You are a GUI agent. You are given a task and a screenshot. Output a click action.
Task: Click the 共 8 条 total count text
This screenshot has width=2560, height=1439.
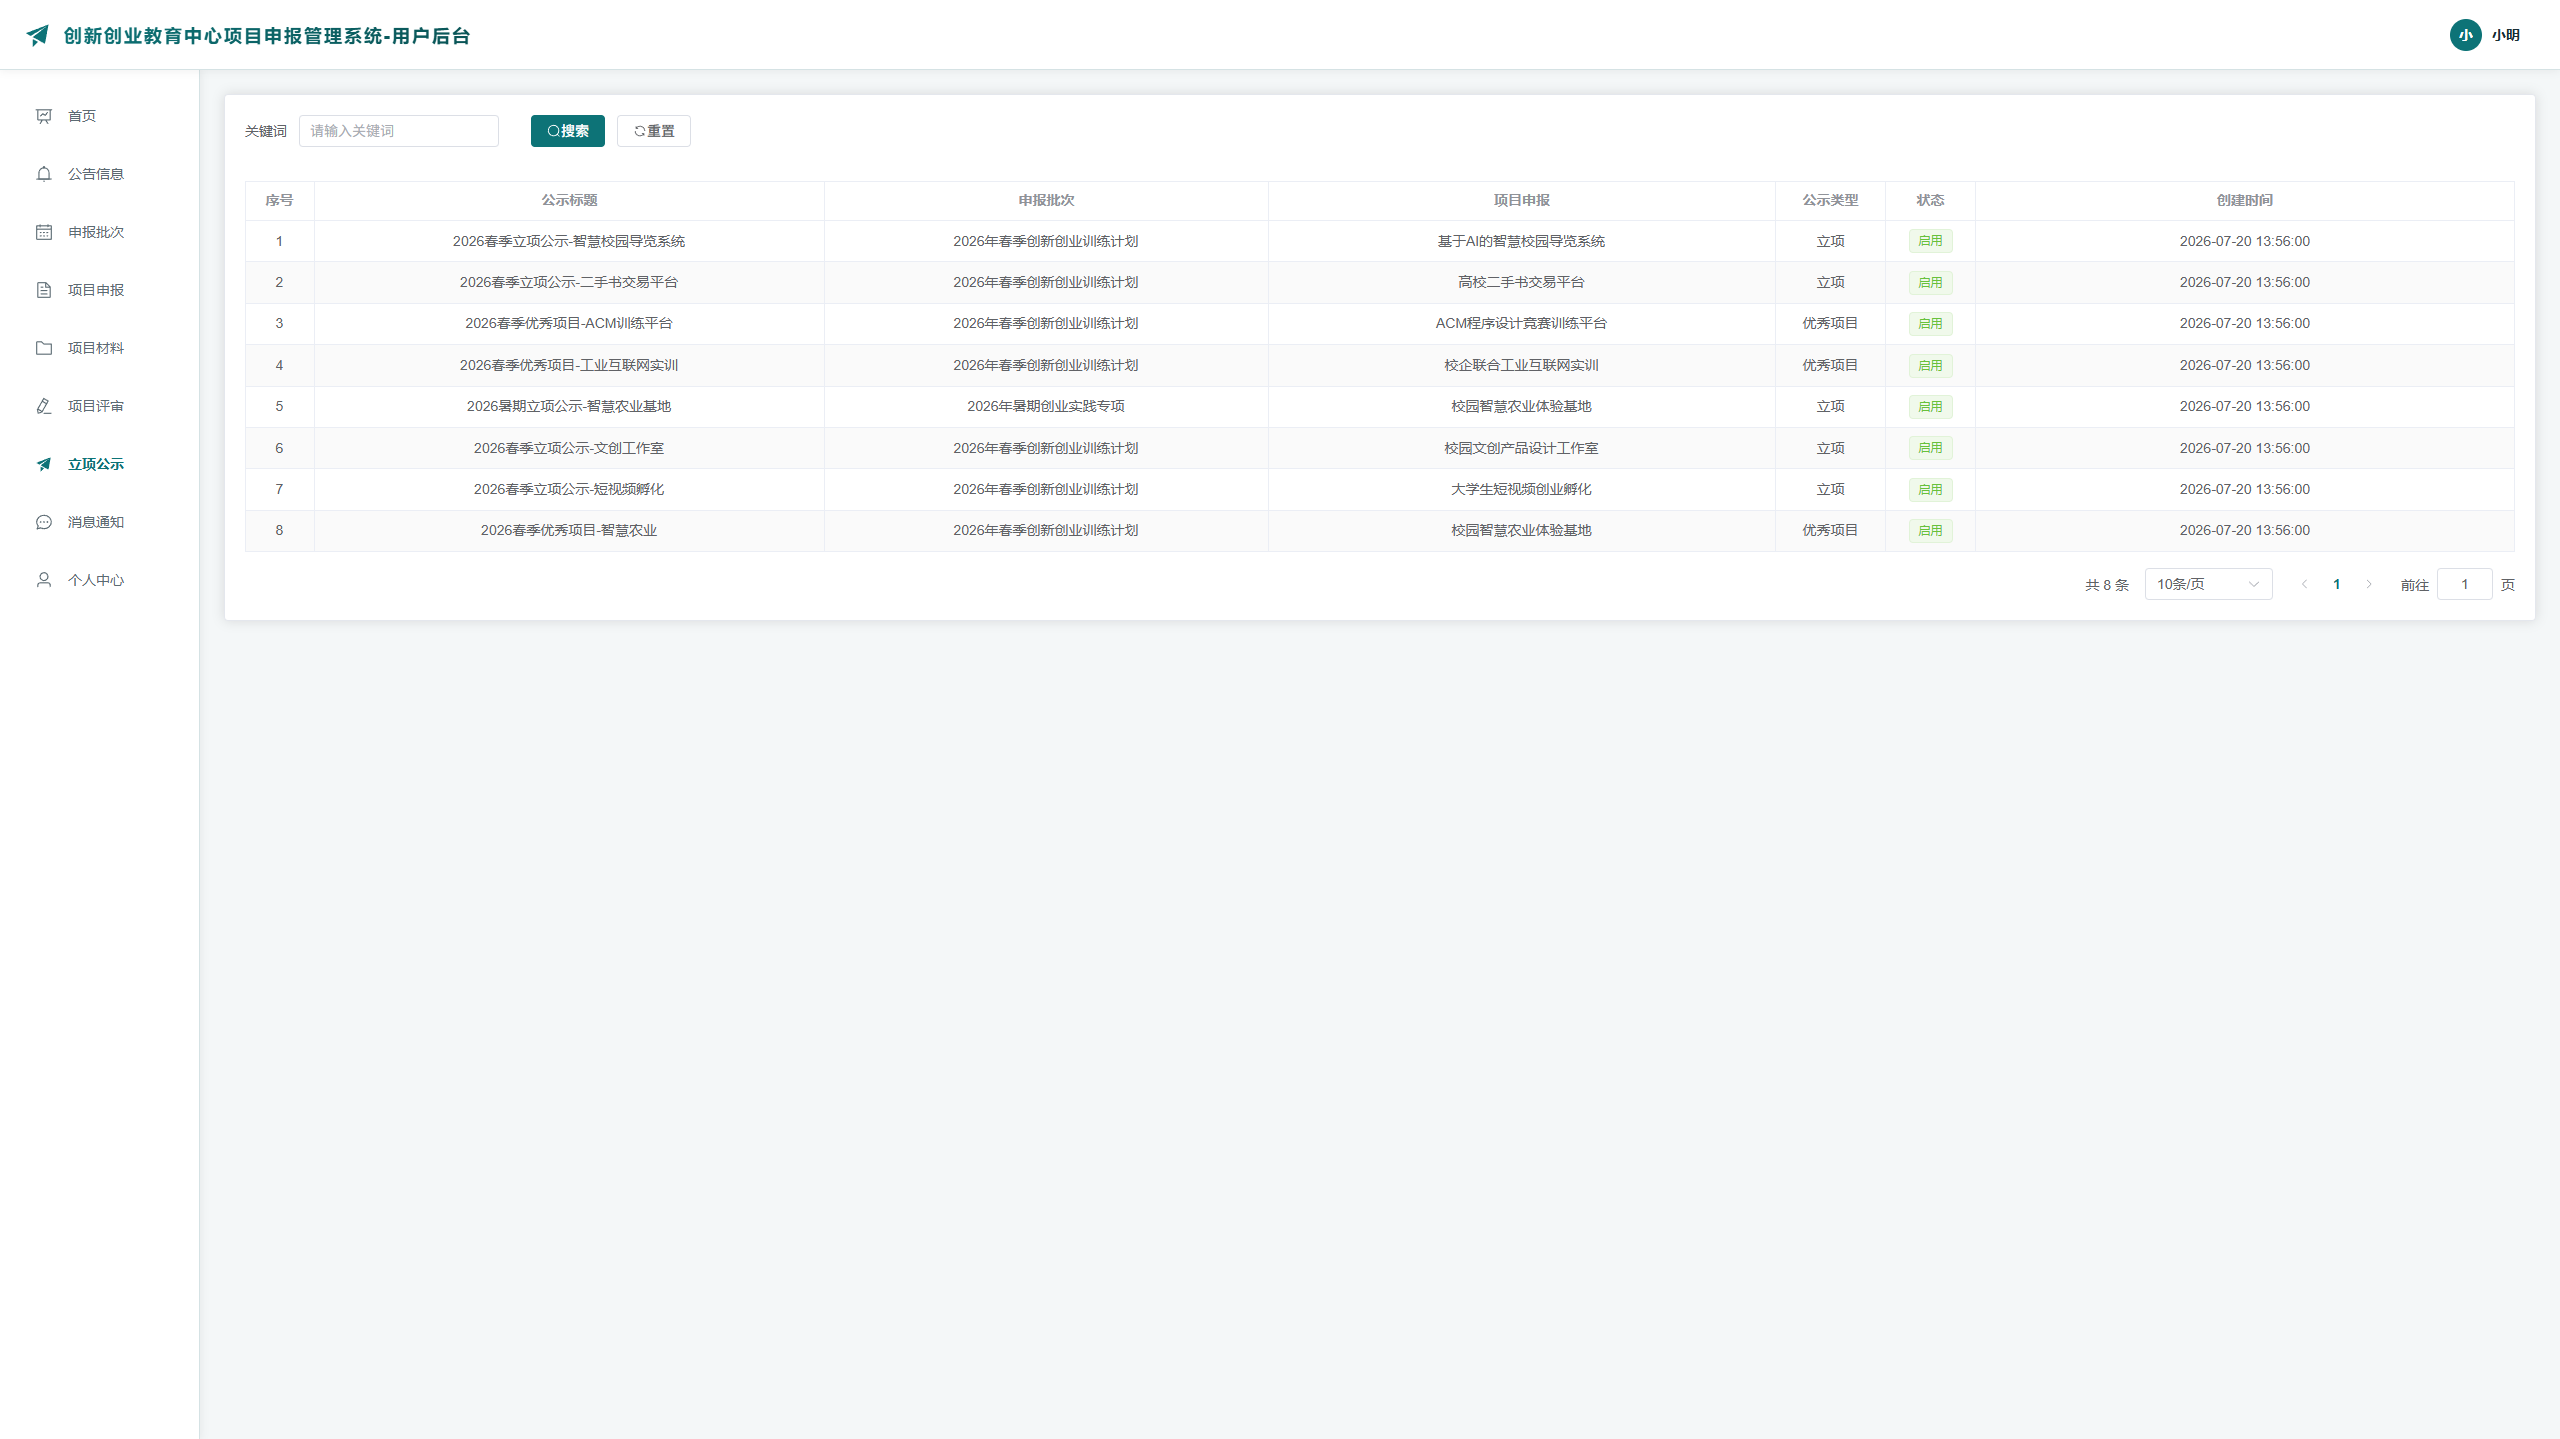2106,585
